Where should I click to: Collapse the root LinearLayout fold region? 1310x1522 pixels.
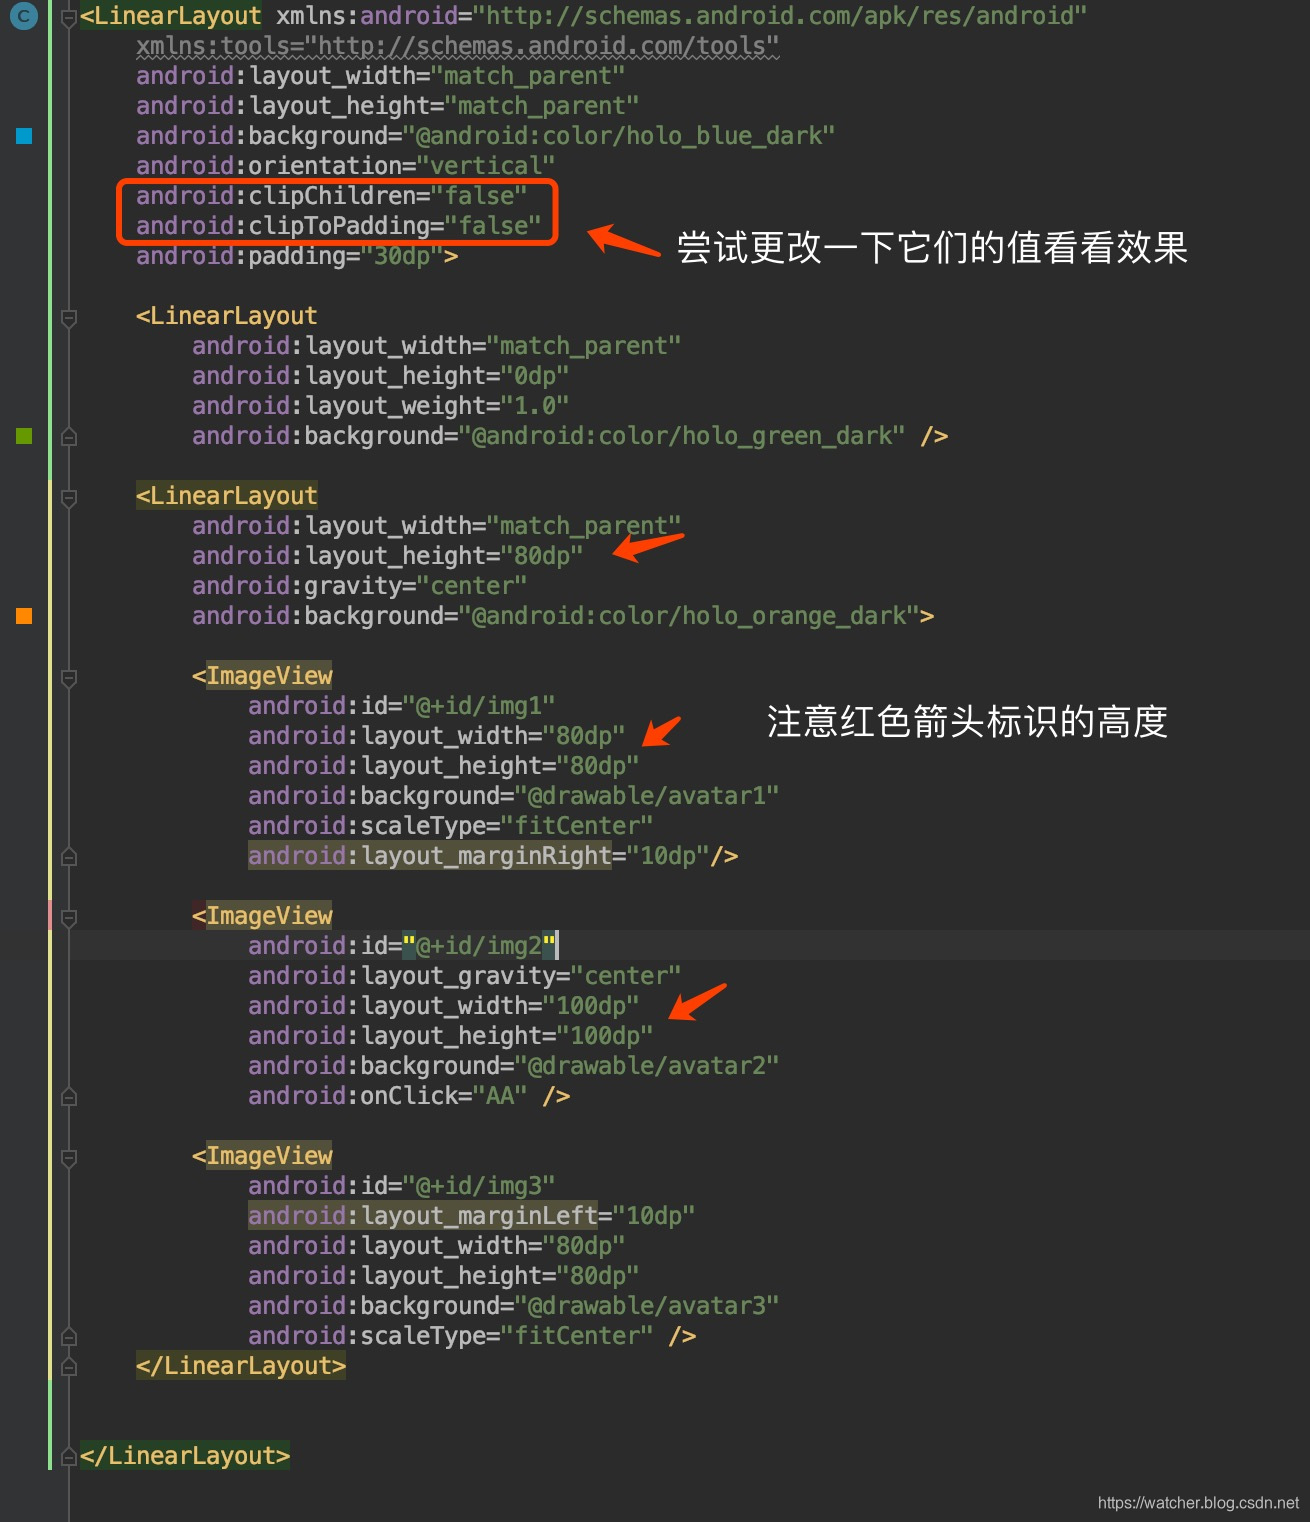(68, 15)
